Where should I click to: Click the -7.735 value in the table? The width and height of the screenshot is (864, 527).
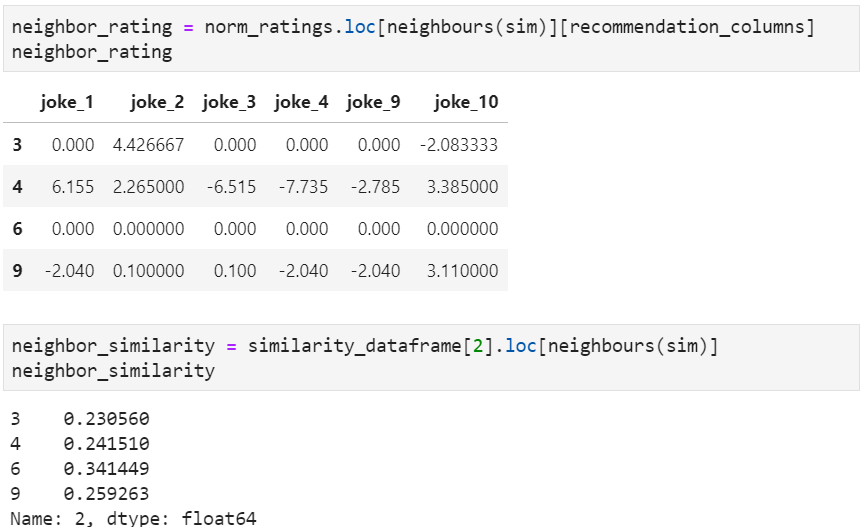point(301,187)
